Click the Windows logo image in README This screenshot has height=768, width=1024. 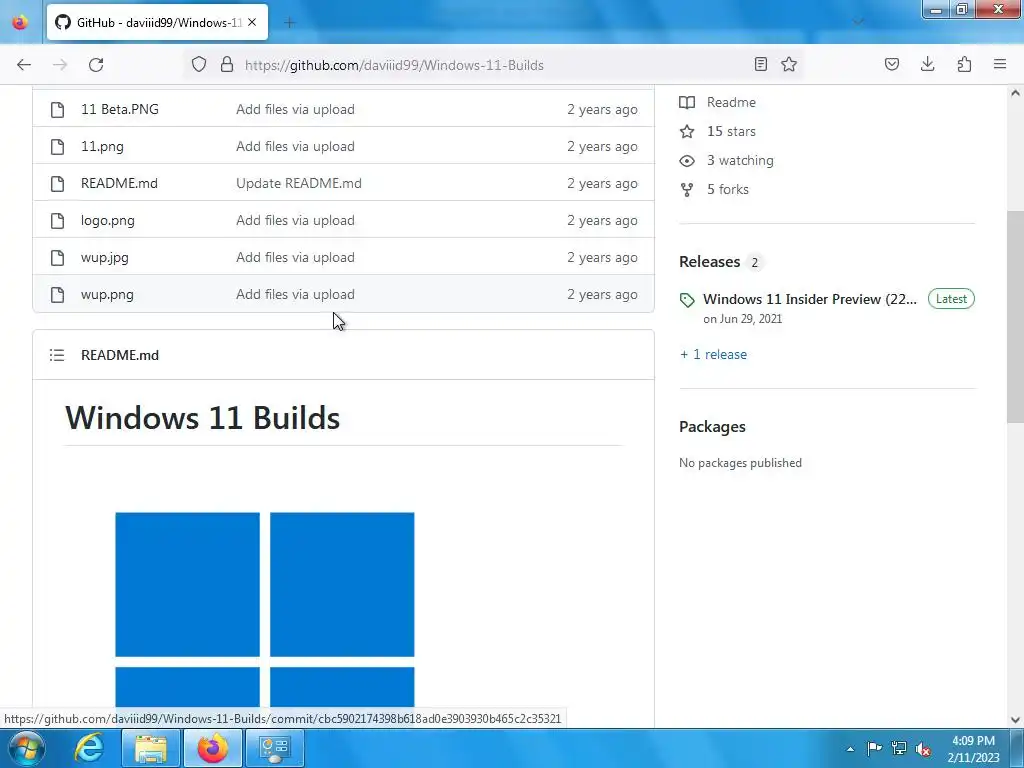click(264, 609)
